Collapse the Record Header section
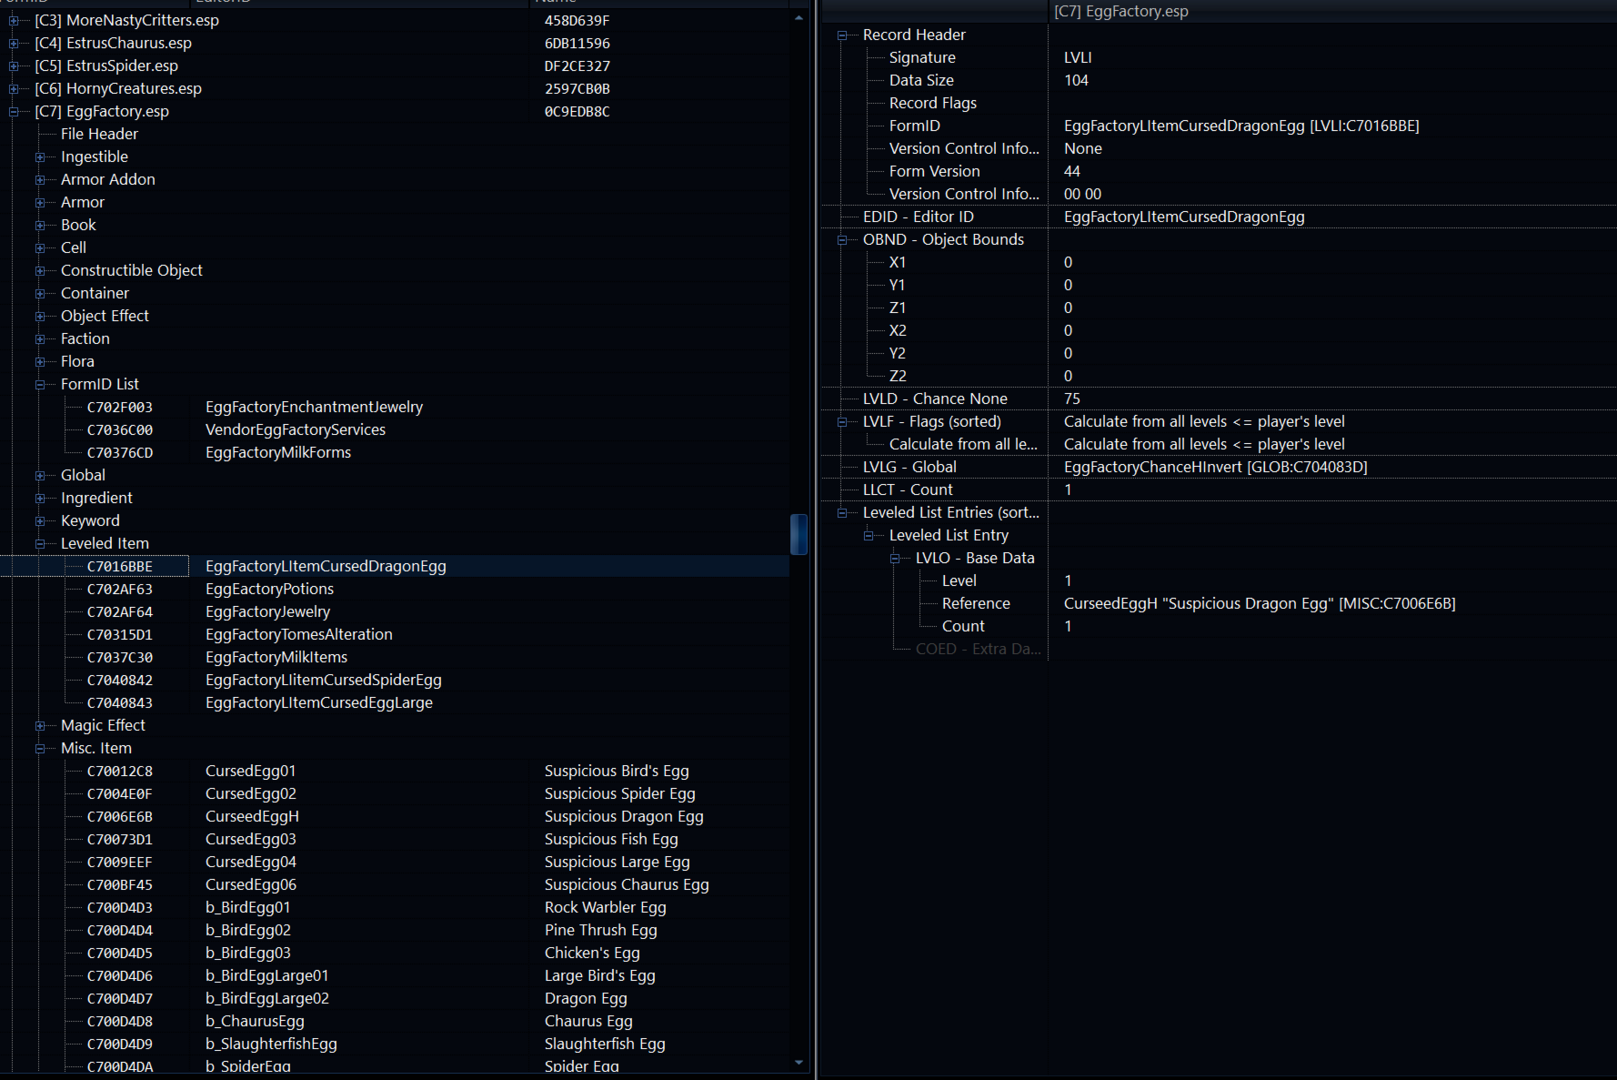This screenshot has height=1080, width=1617. click(x=842, y=35)
